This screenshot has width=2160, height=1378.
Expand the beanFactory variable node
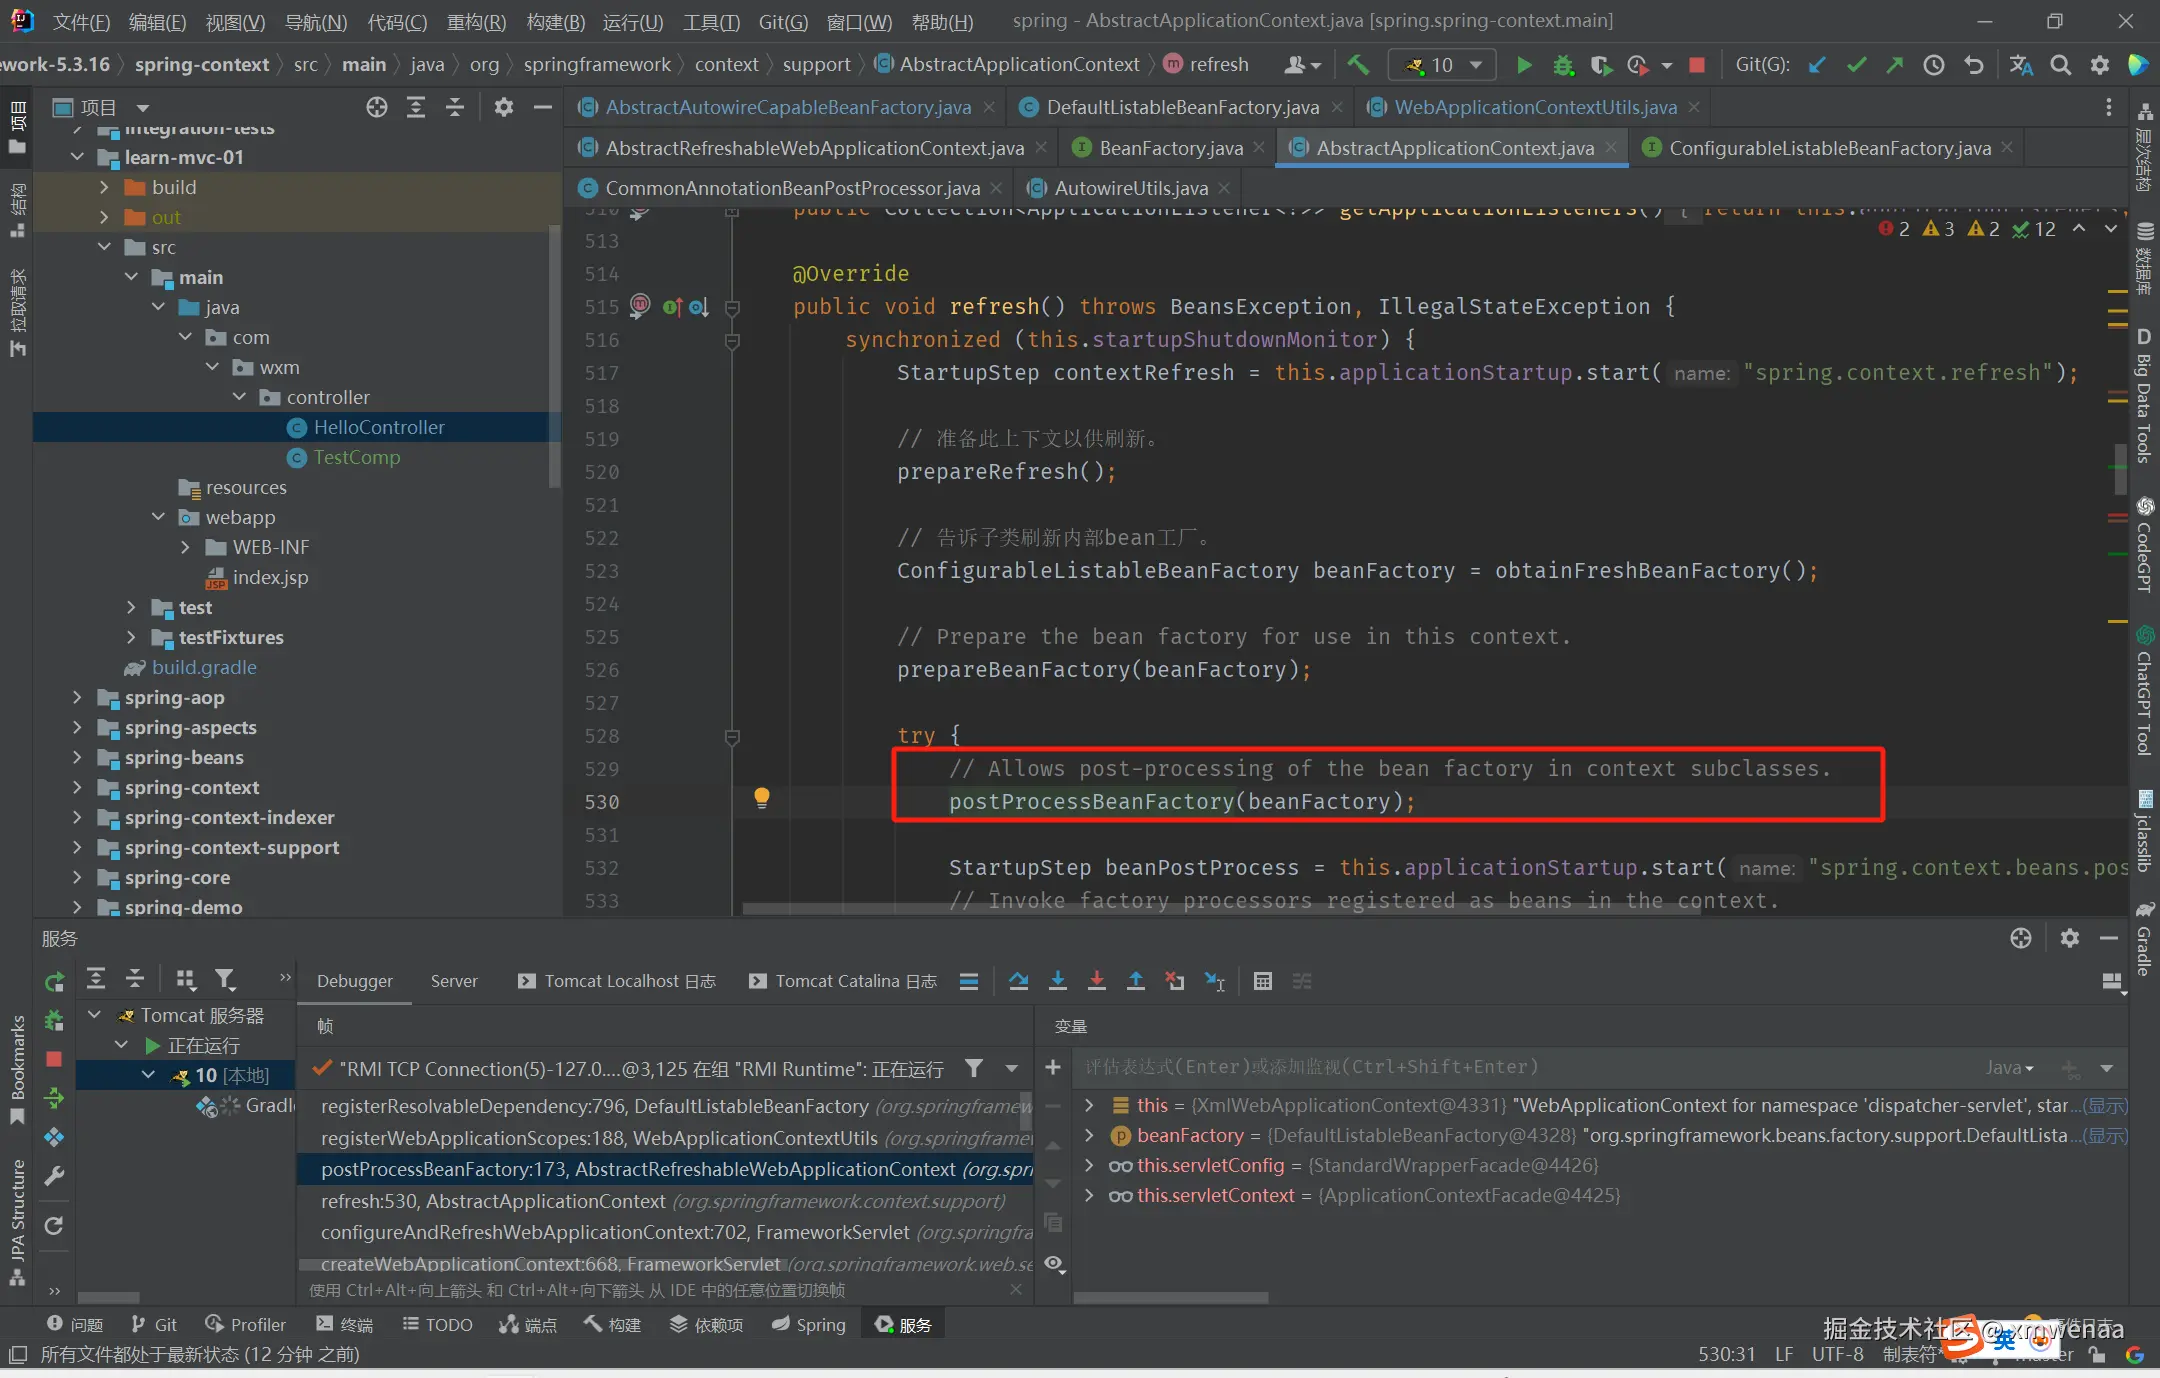tap(1089, 1135)
